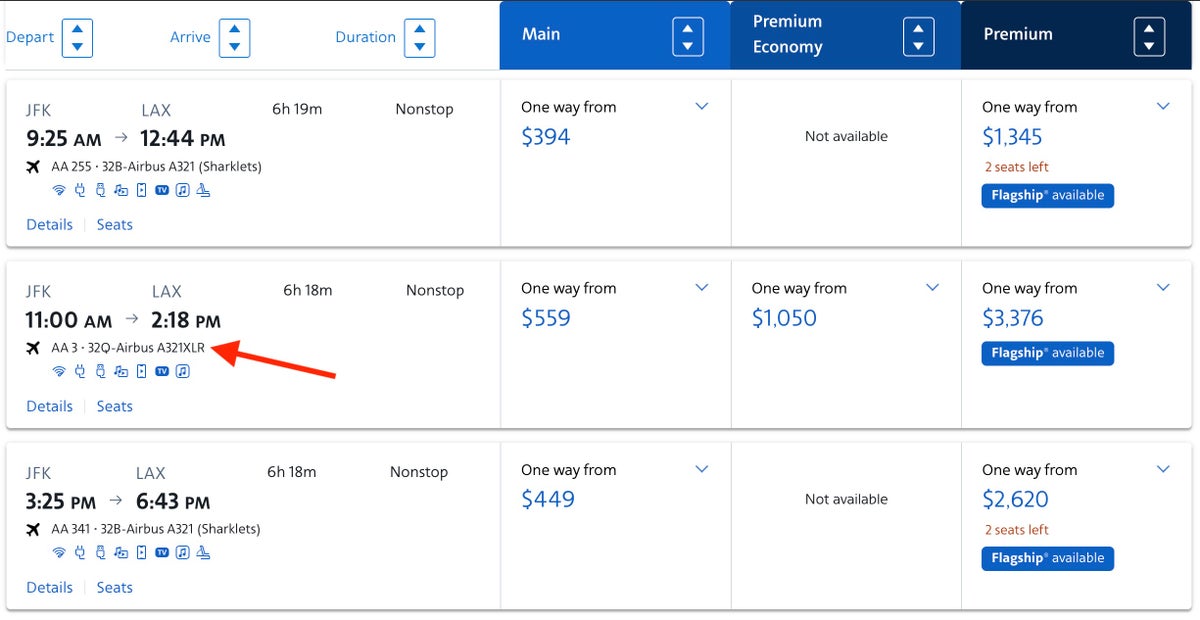Viewport: 1200px width, 620px height.
Task: Expand the $2,620 Premium fare for the 3:25 PM flight
Action: coord(1162,470)
